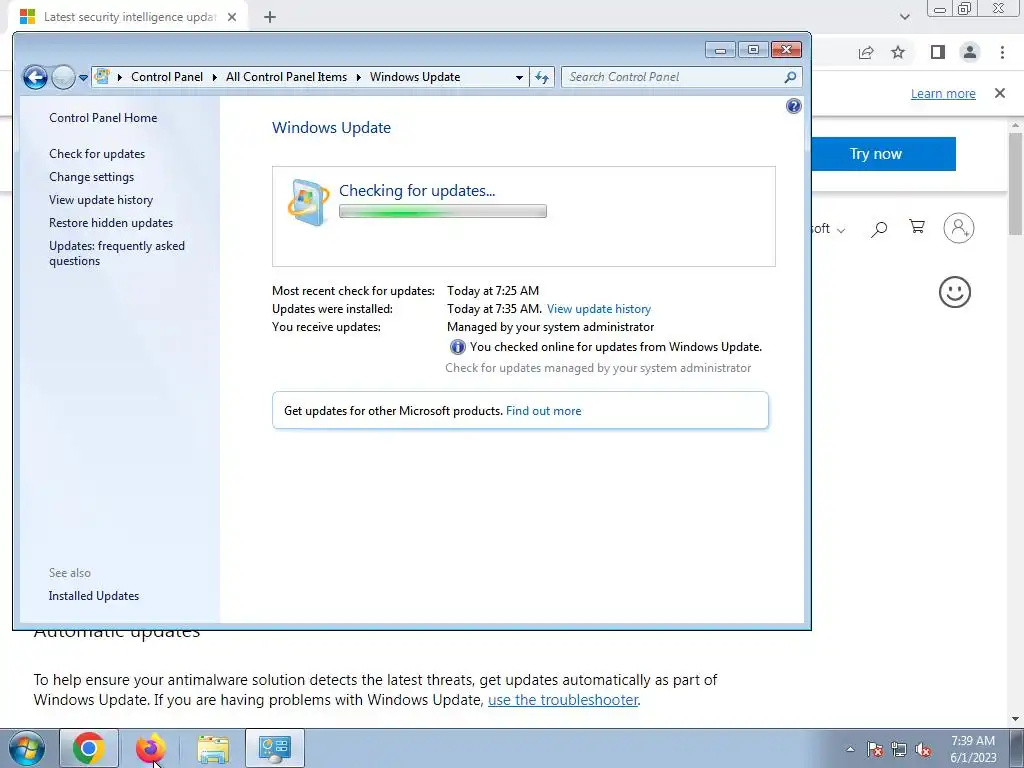This screenshot has height=768, width=1024.
Task: Open Change settings in the sidebar
Action: pos(91,177)
